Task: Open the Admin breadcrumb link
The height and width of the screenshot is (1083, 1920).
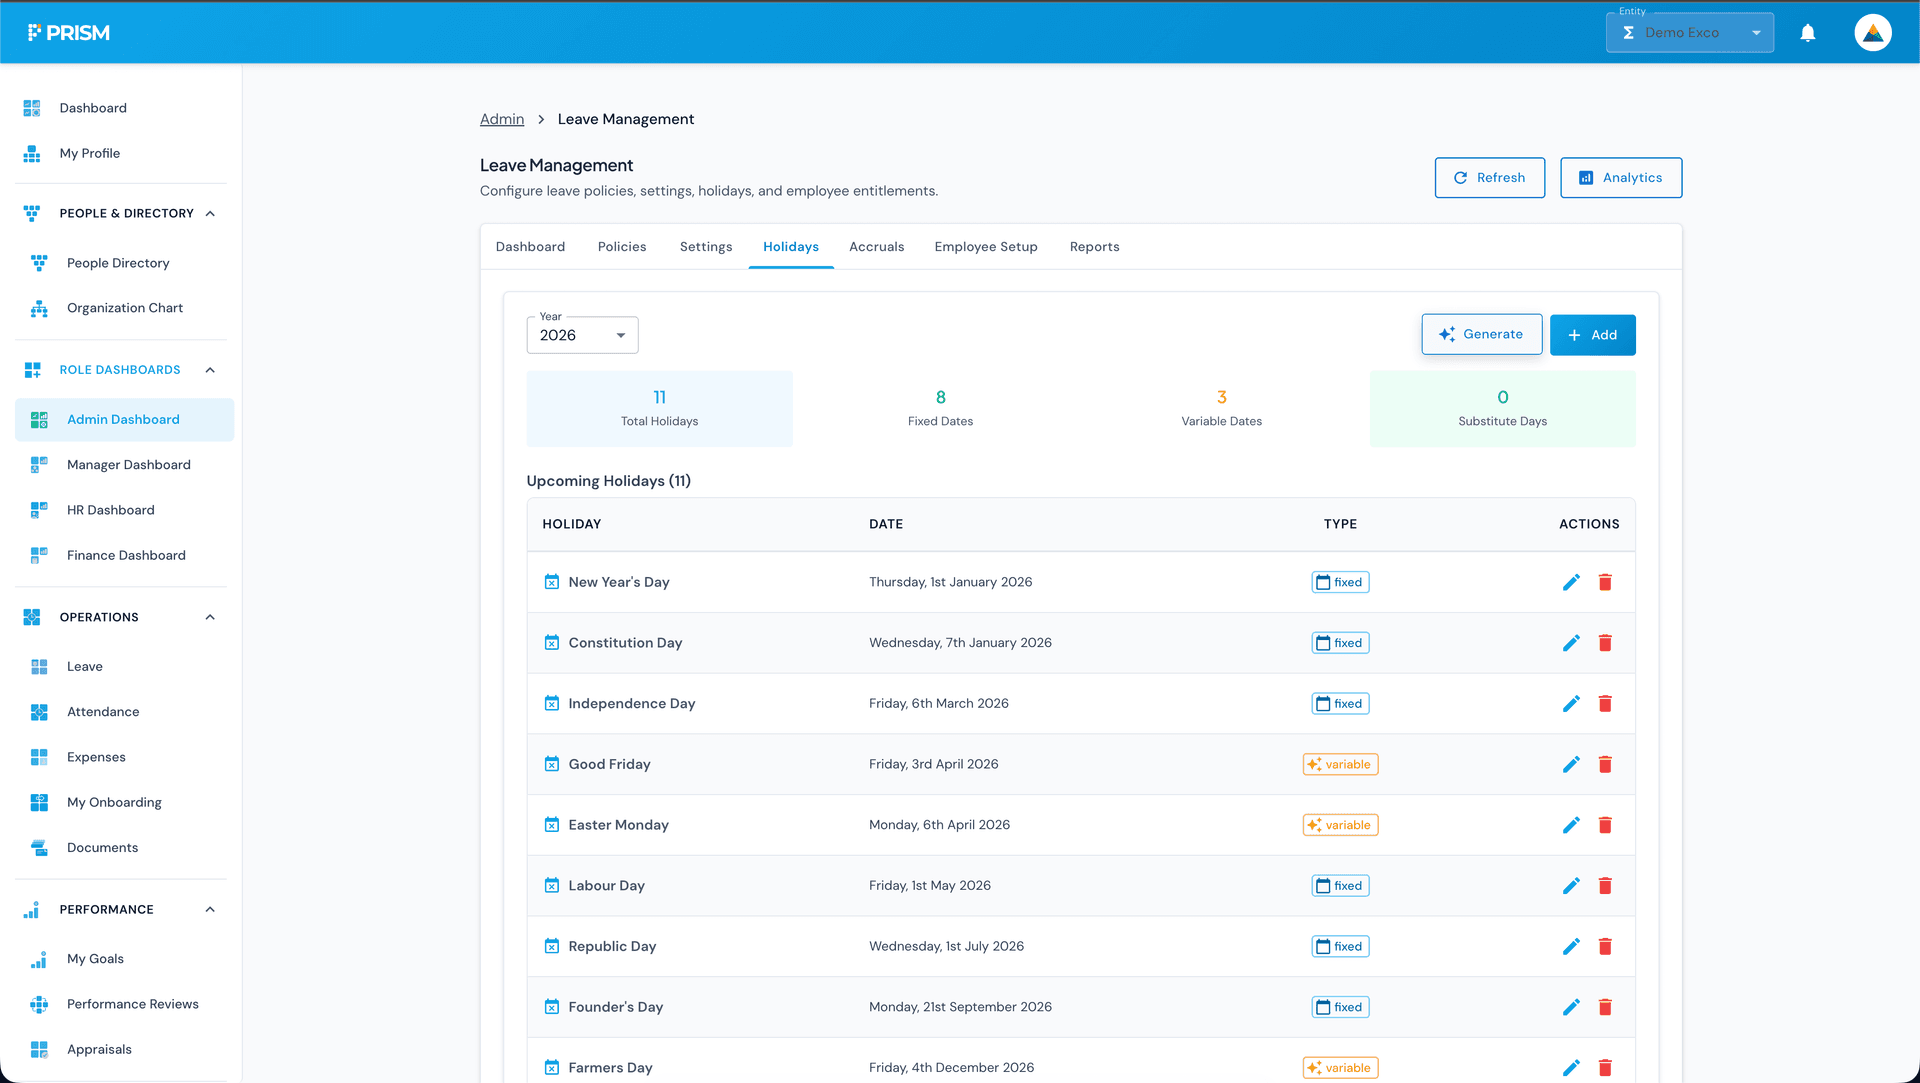Action: point(502,118)
